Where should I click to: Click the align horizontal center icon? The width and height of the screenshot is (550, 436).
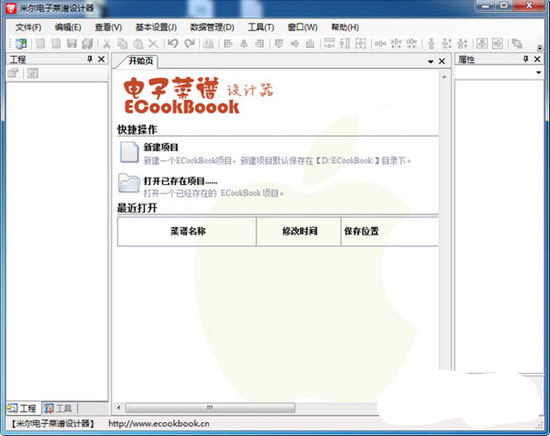click(244, 43)
